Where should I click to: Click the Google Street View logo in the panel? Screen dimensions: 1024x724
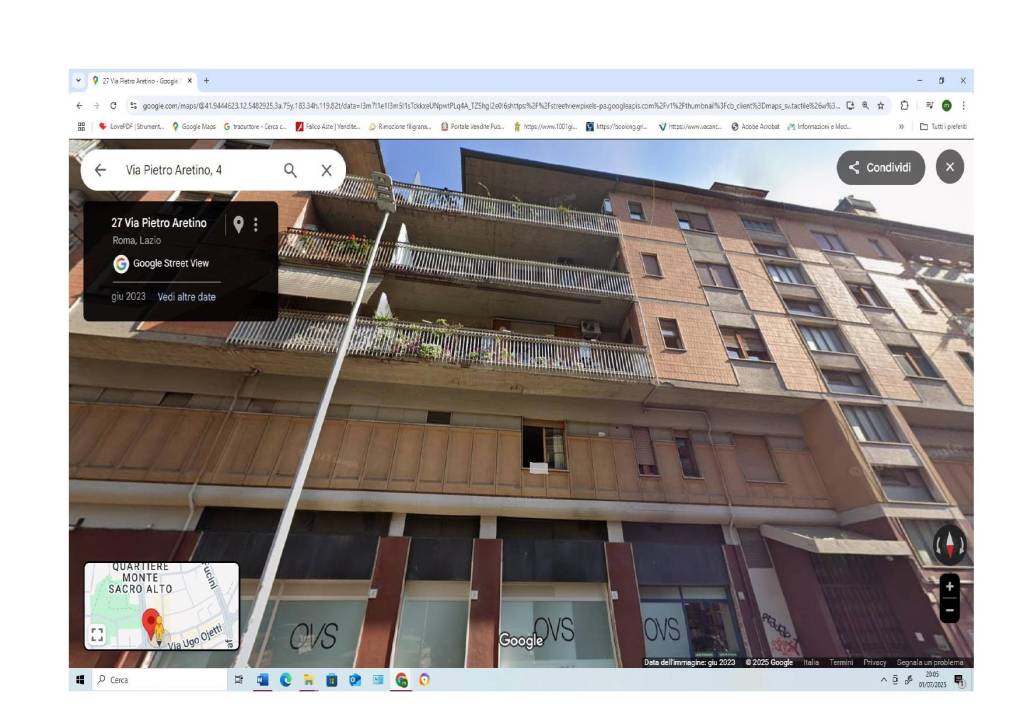(x=121, y=264)
